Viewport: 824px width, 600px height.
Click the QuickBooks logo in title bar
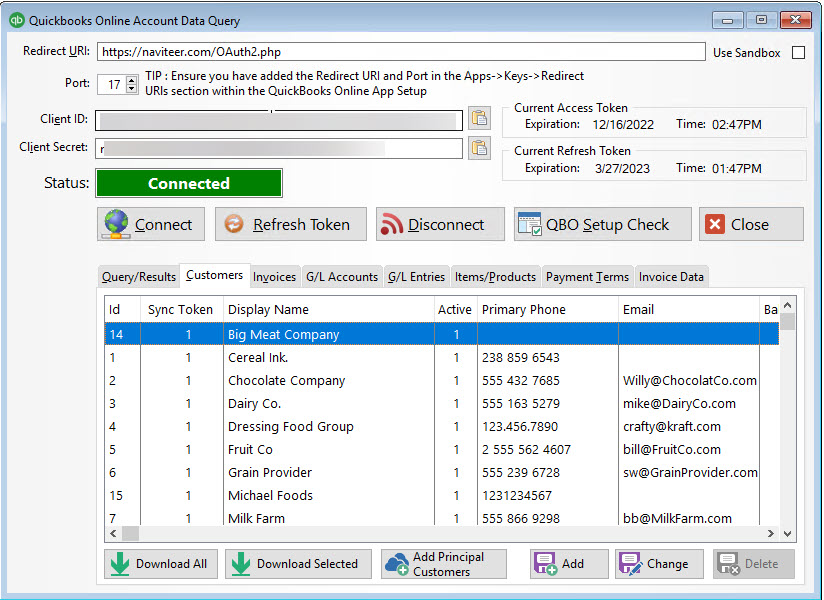(17, 20)
